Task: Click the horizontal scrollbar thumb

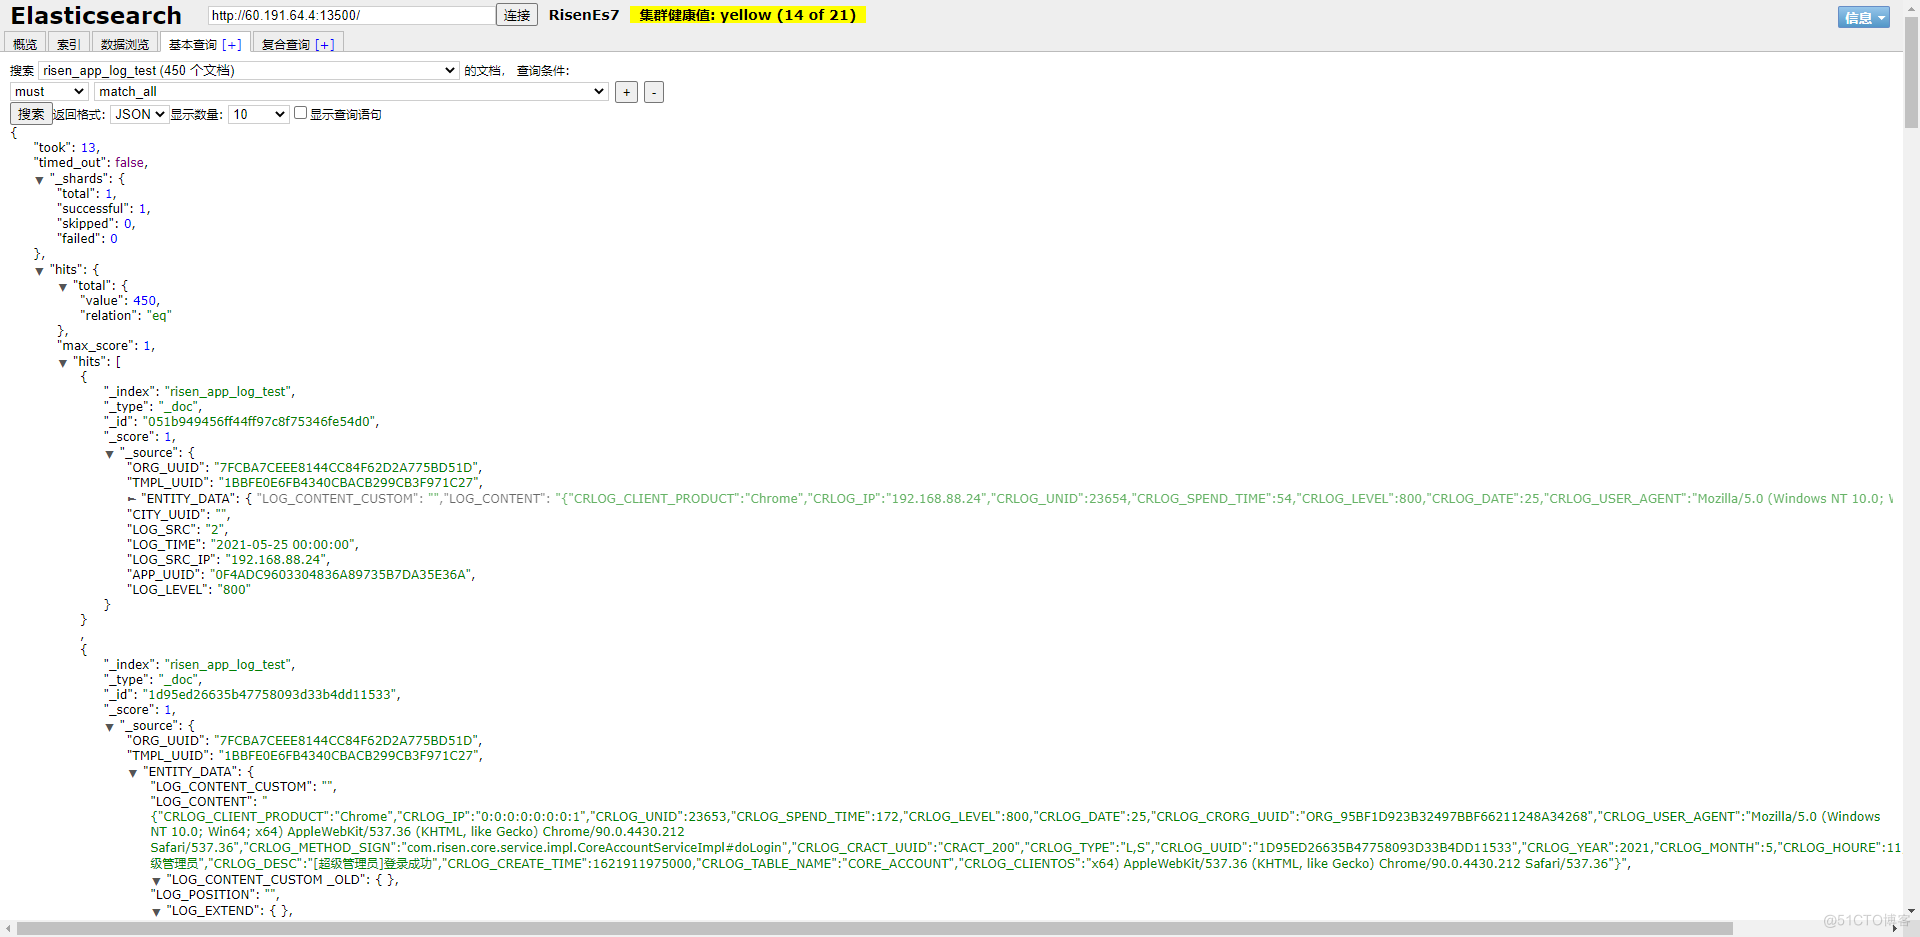Action: pyautogui.click(x=875, y=928)
